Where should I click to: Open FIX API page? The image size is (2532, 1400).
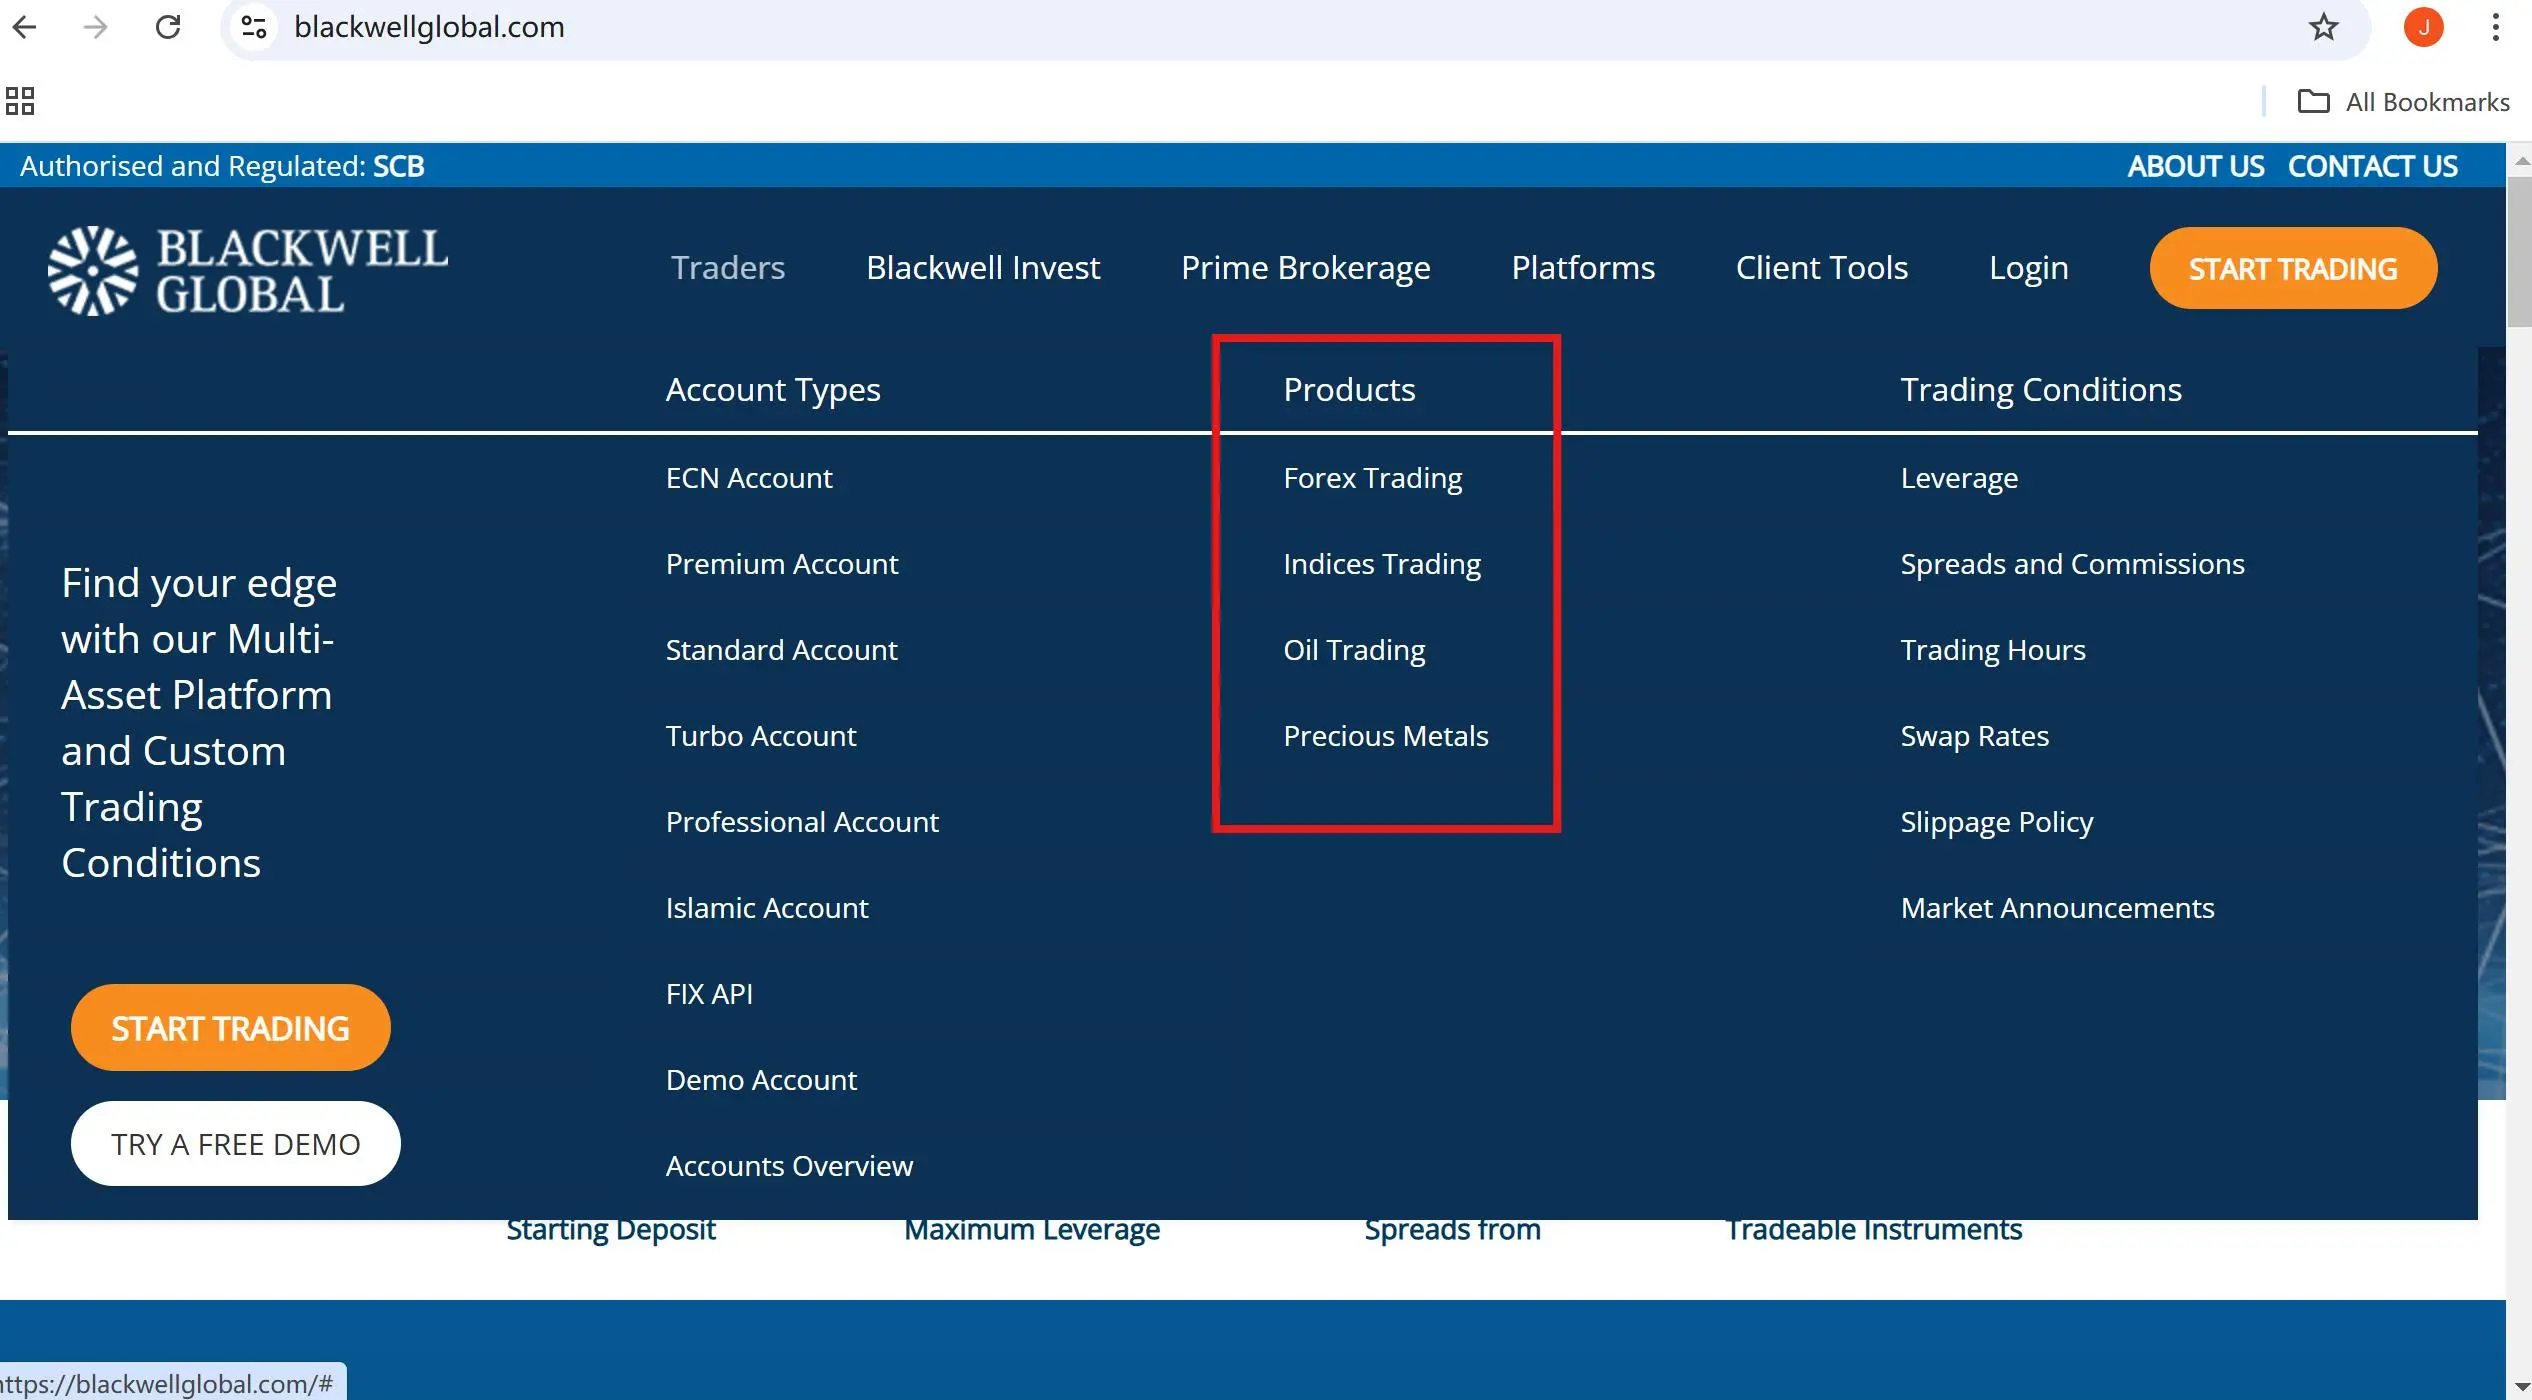pos(709,994)
